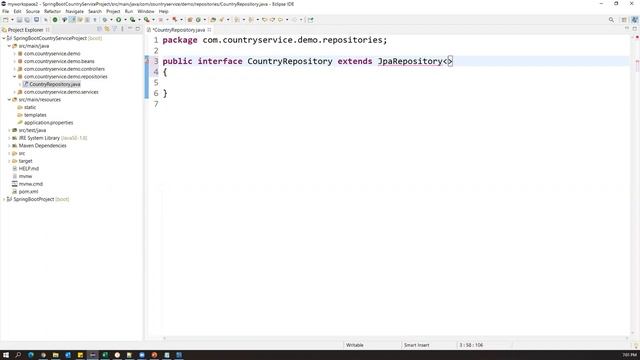Click the Debug bug toolbar icon
The width and height of the screenshot is (640, 360).
pos(105,20)
